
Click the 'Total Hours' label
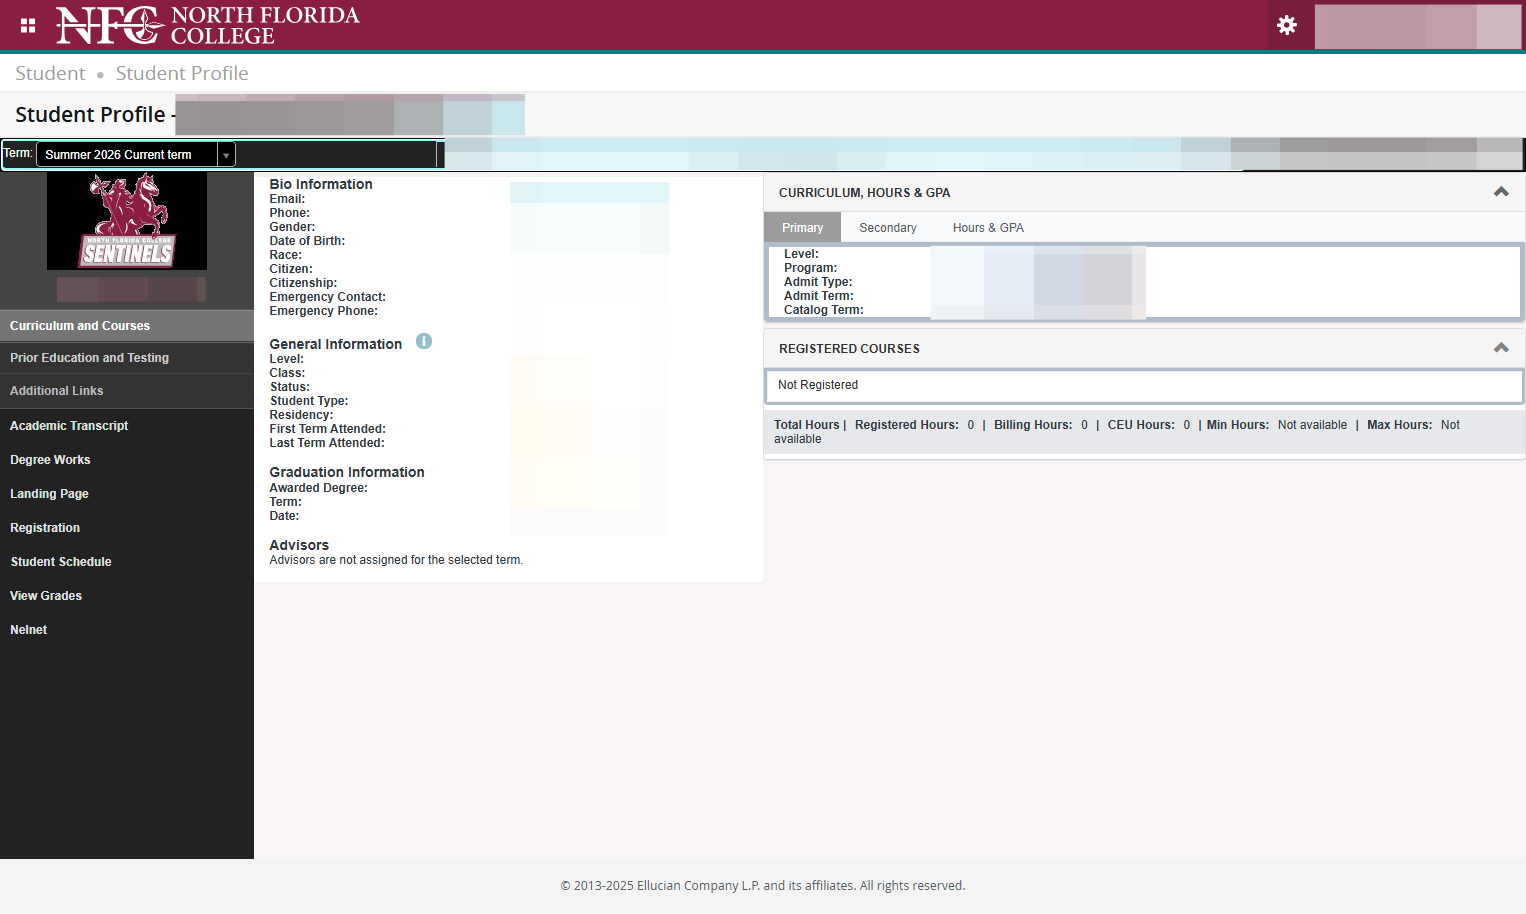point(807,425)
